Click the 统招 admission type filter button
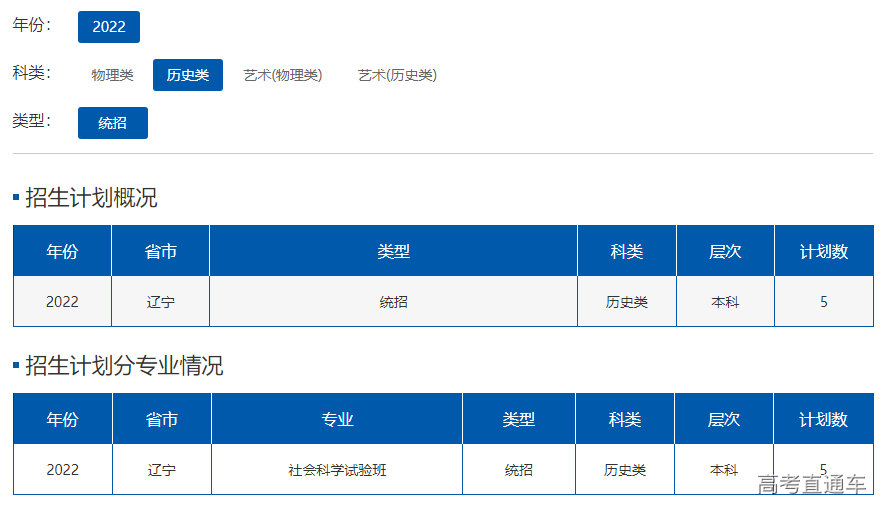This screenshot has height=524, width=895. [x=113, y=123]
